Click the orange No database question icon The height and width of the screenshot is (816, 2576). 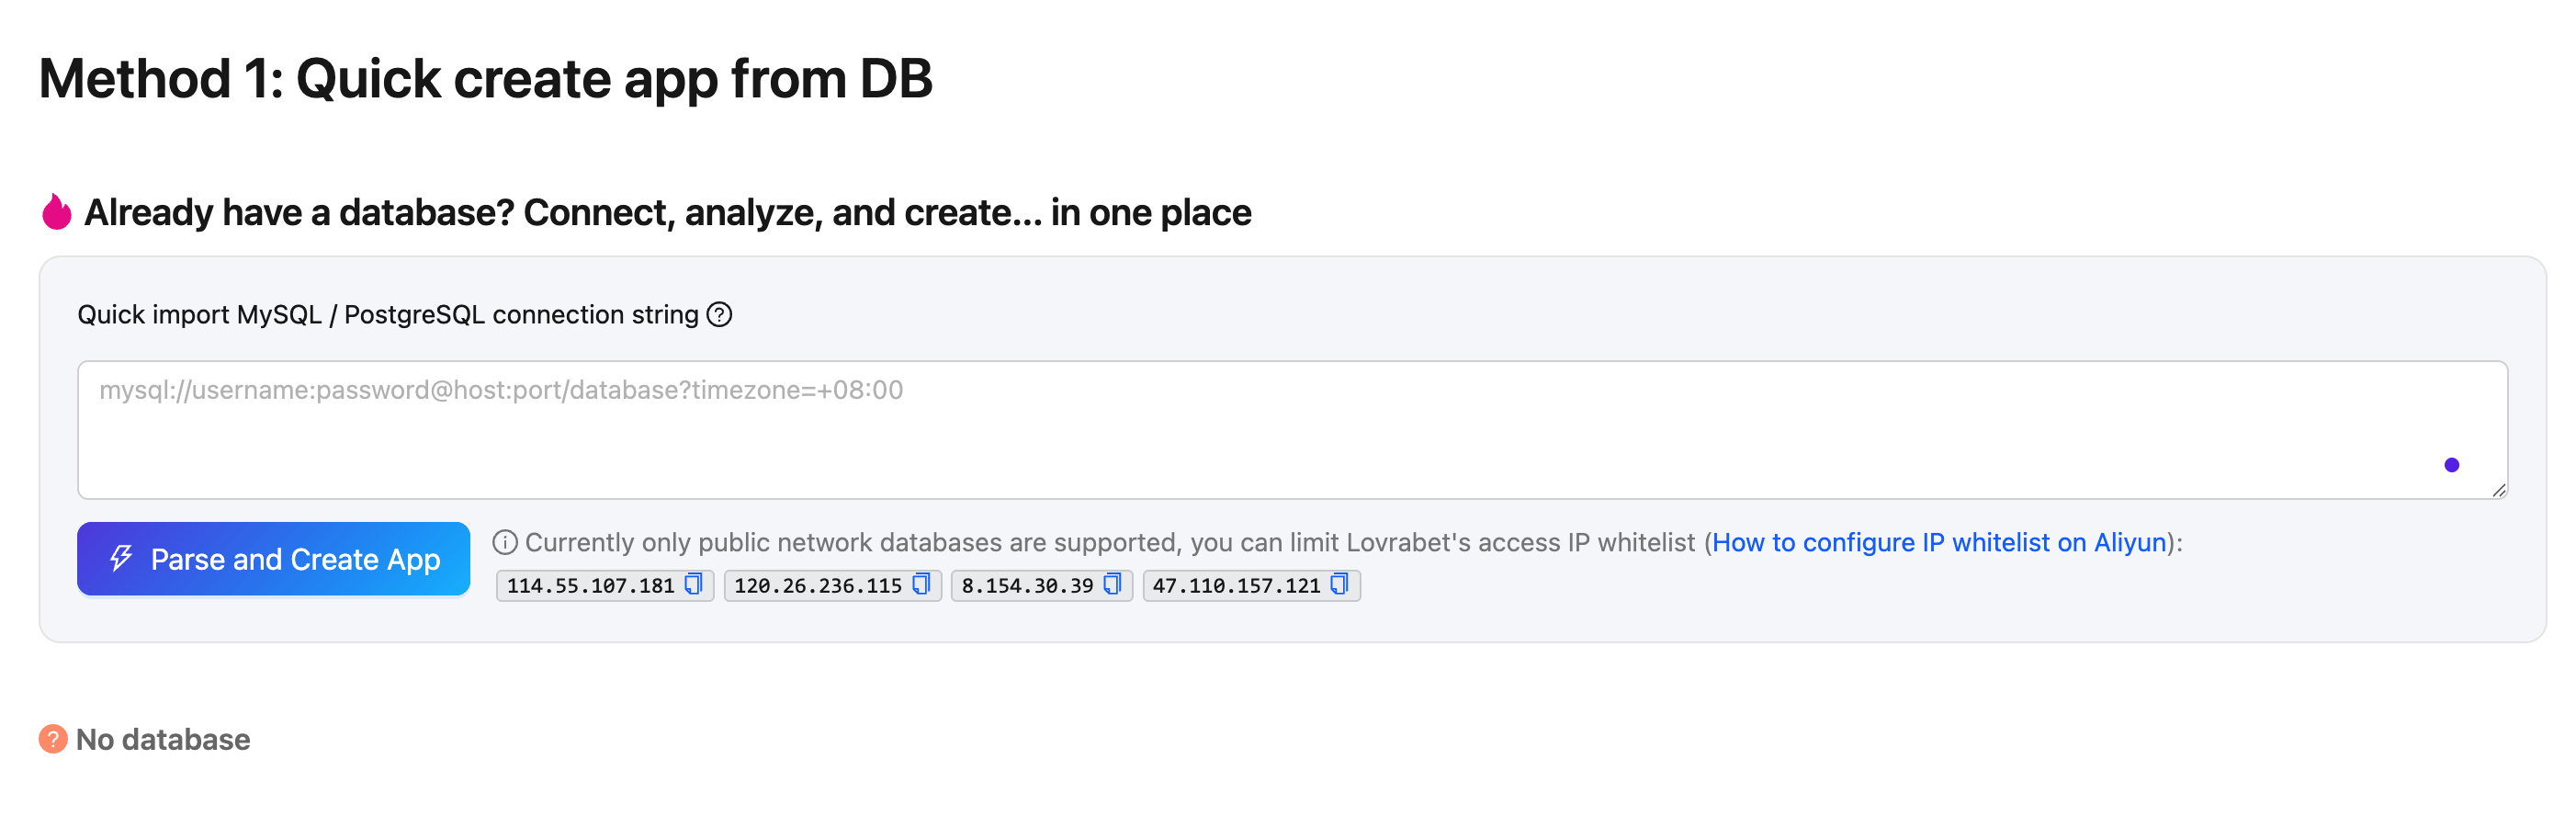click(53, 739)
